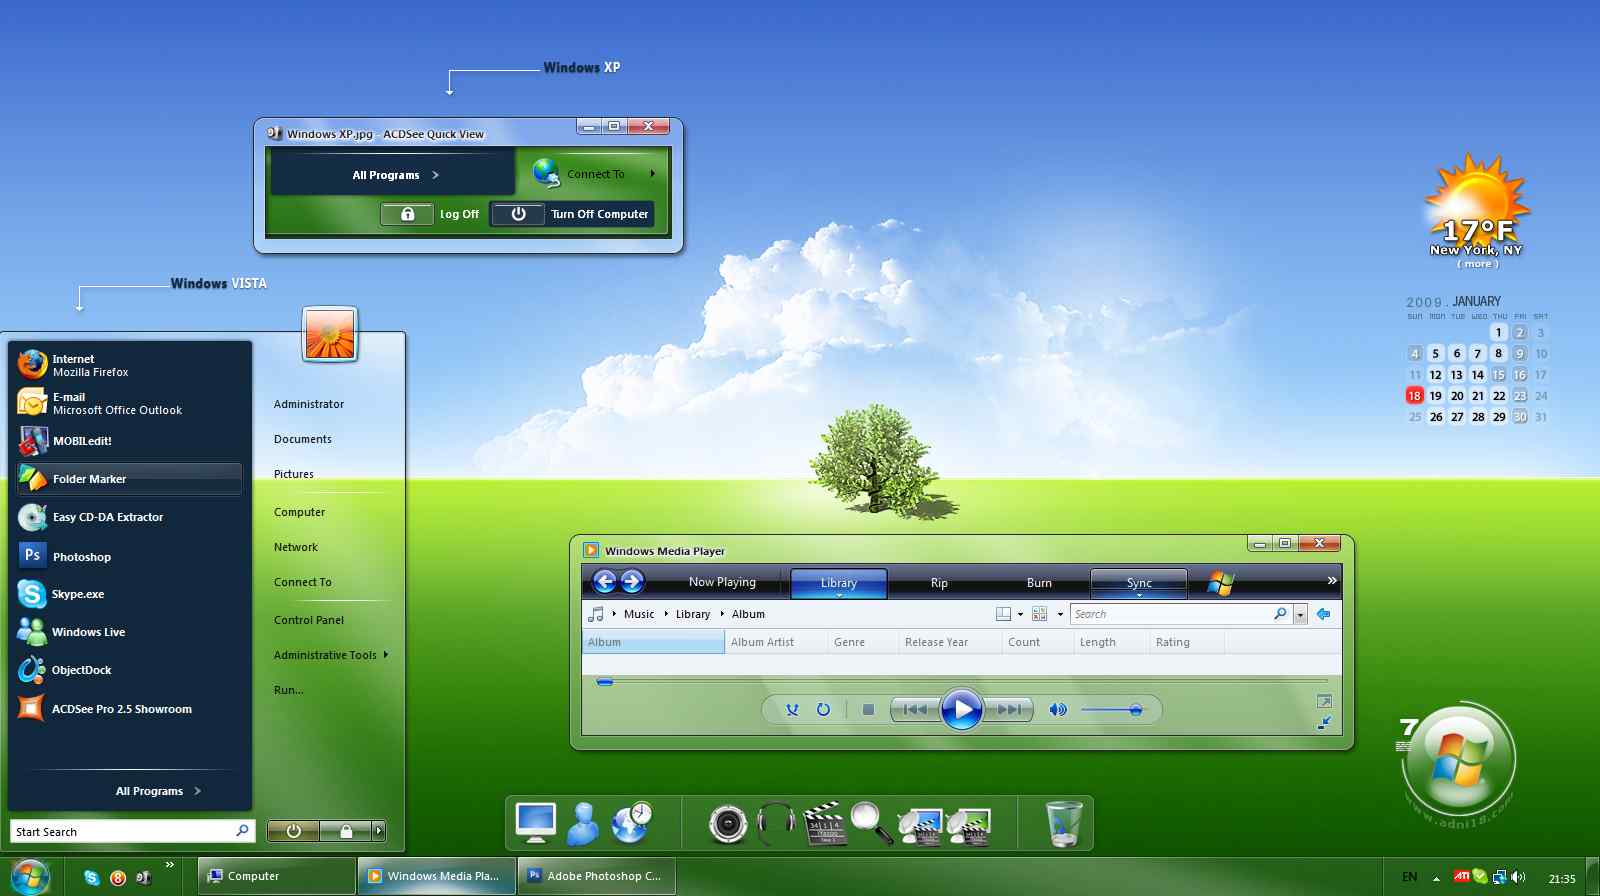Launch Easy CD-DA Extractor

(x=129, y=517)
